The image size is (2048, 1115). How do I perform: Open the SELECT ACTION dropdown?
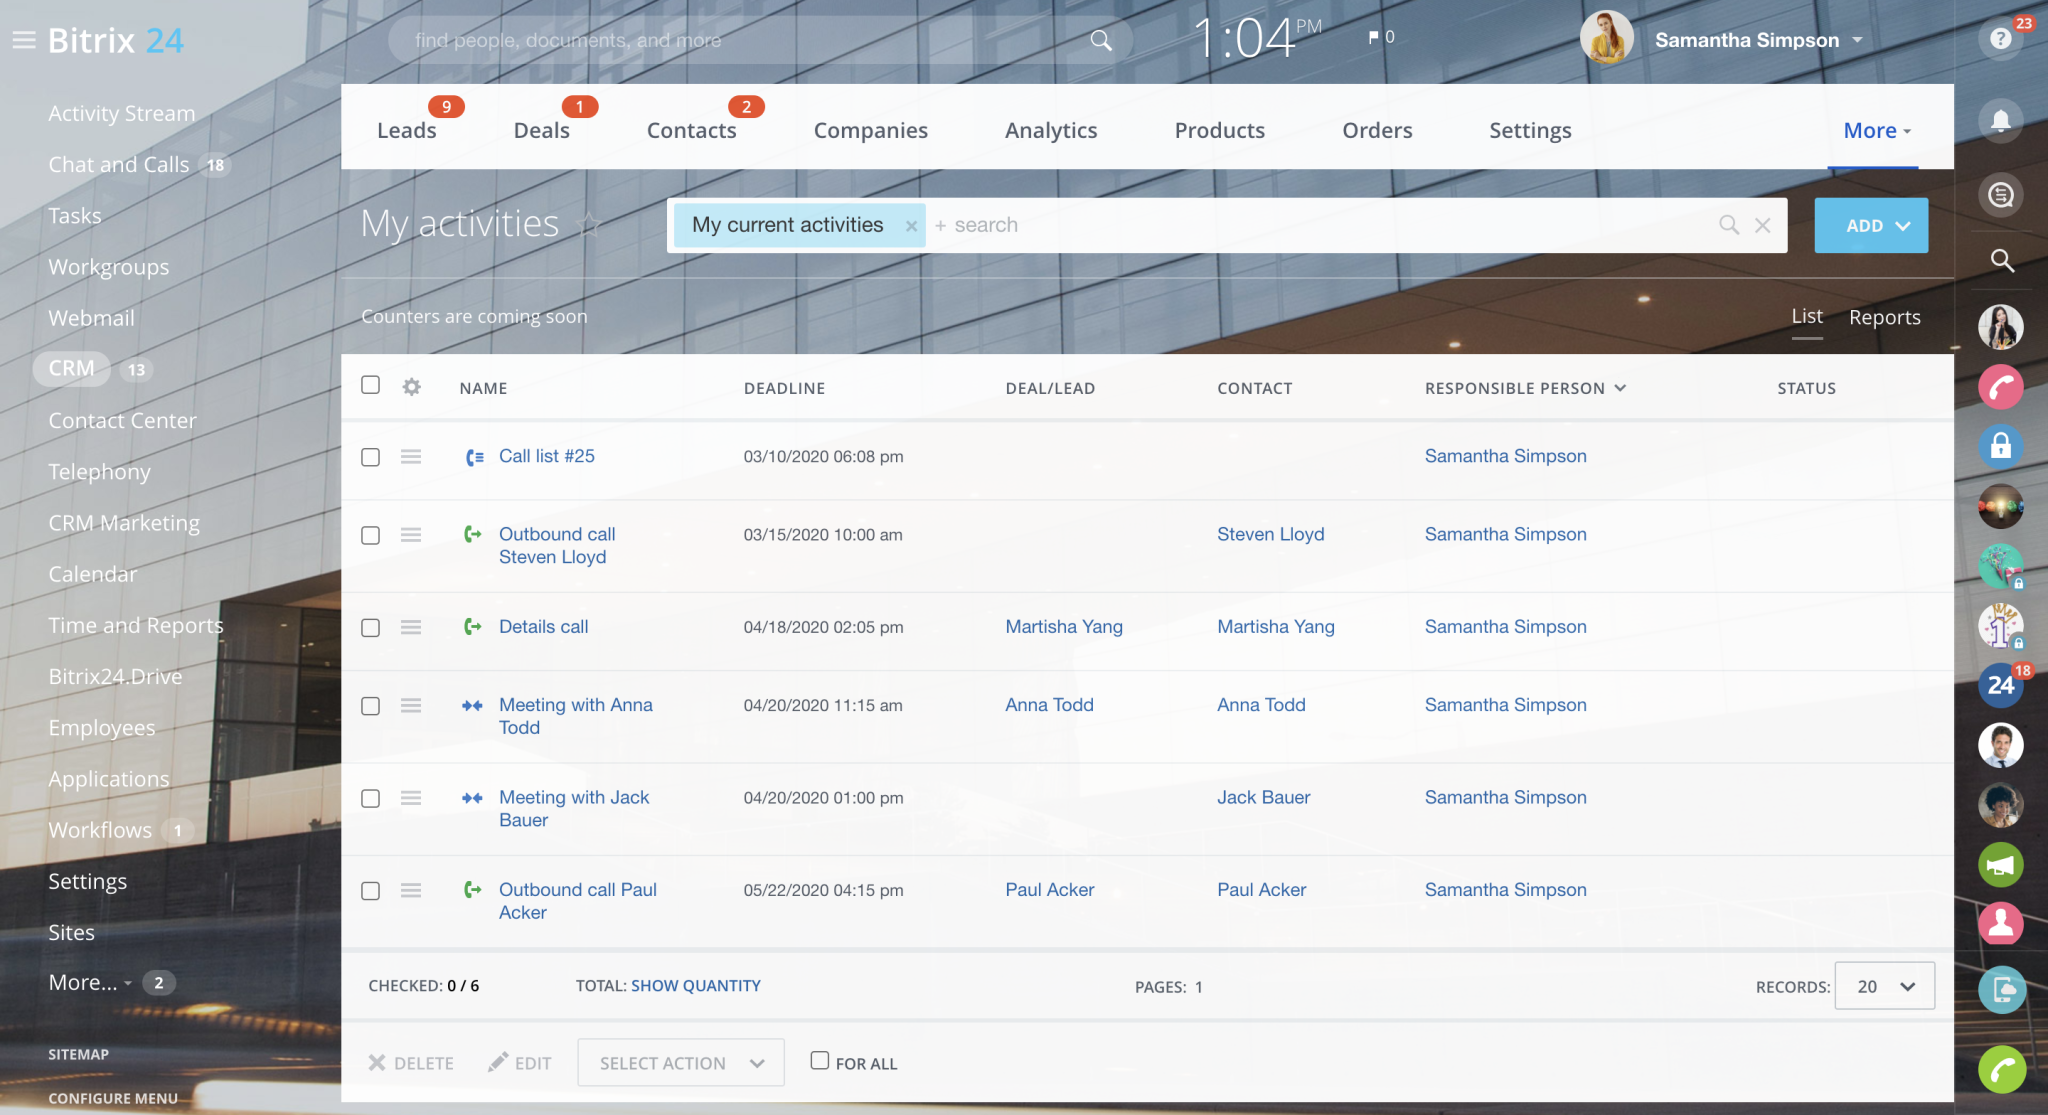[x=680, y=1063]
